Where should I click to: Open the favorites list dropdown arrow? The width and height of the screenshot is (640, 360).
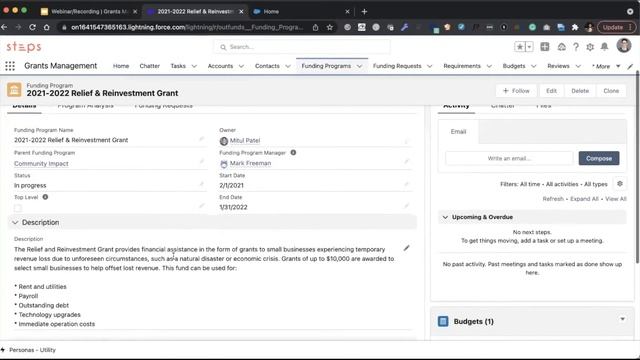click(529, 47)
